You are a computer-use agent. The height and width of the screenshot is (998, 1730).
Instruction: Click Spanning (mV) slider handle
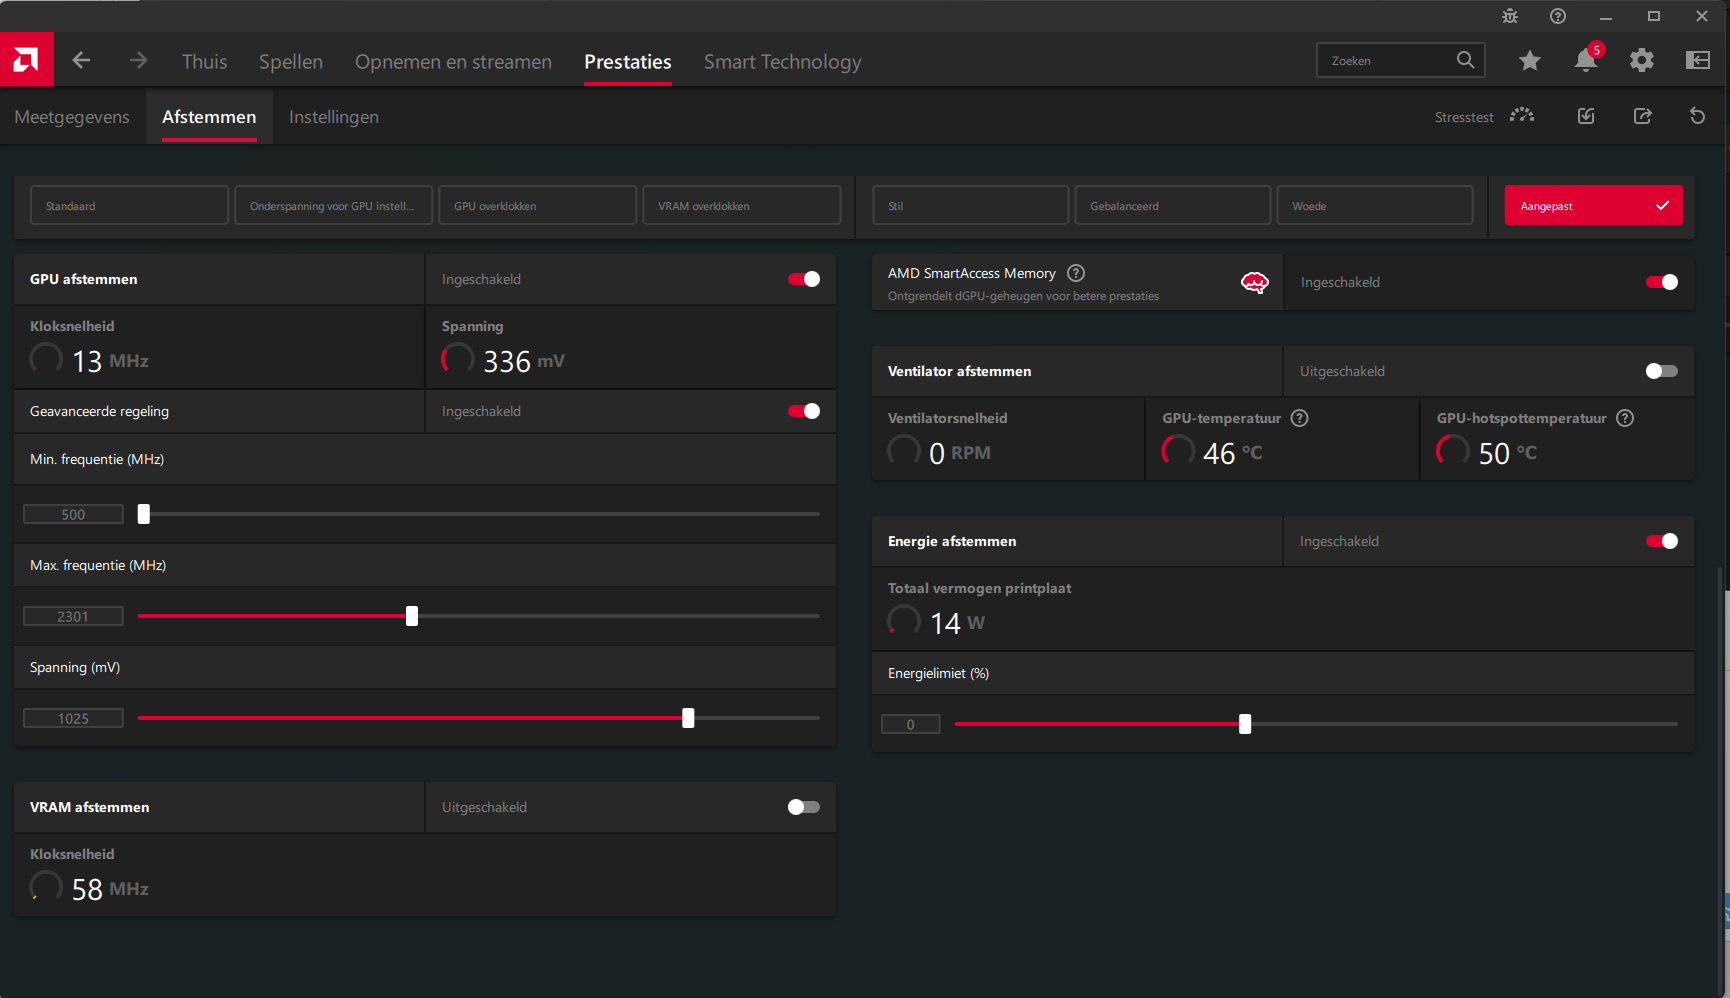pyautogui.click(x=688, y=718)
